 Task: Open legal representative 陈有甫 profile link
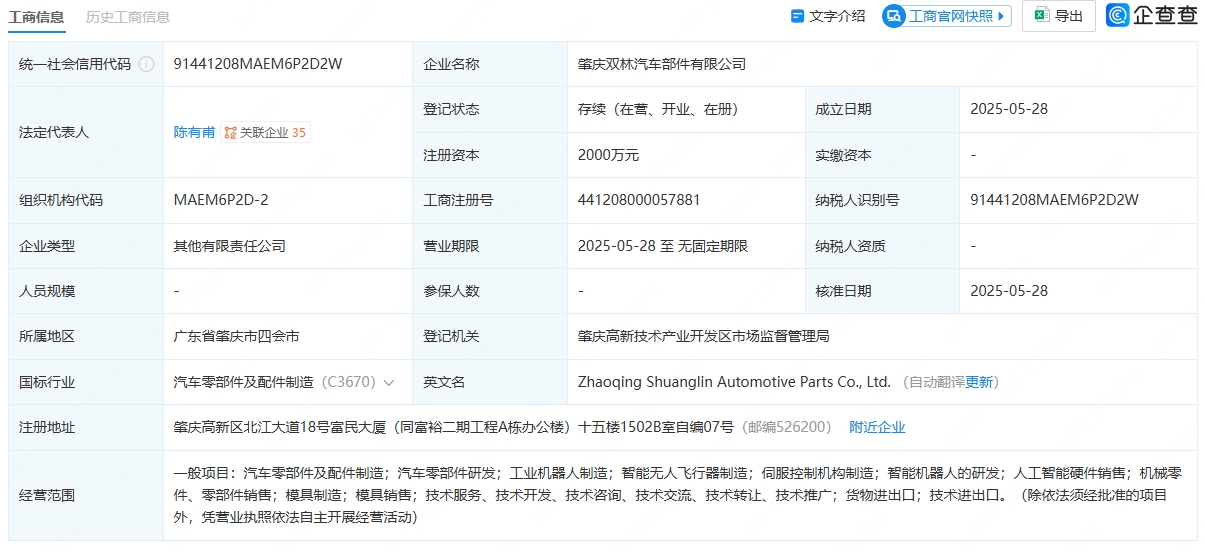194,132
